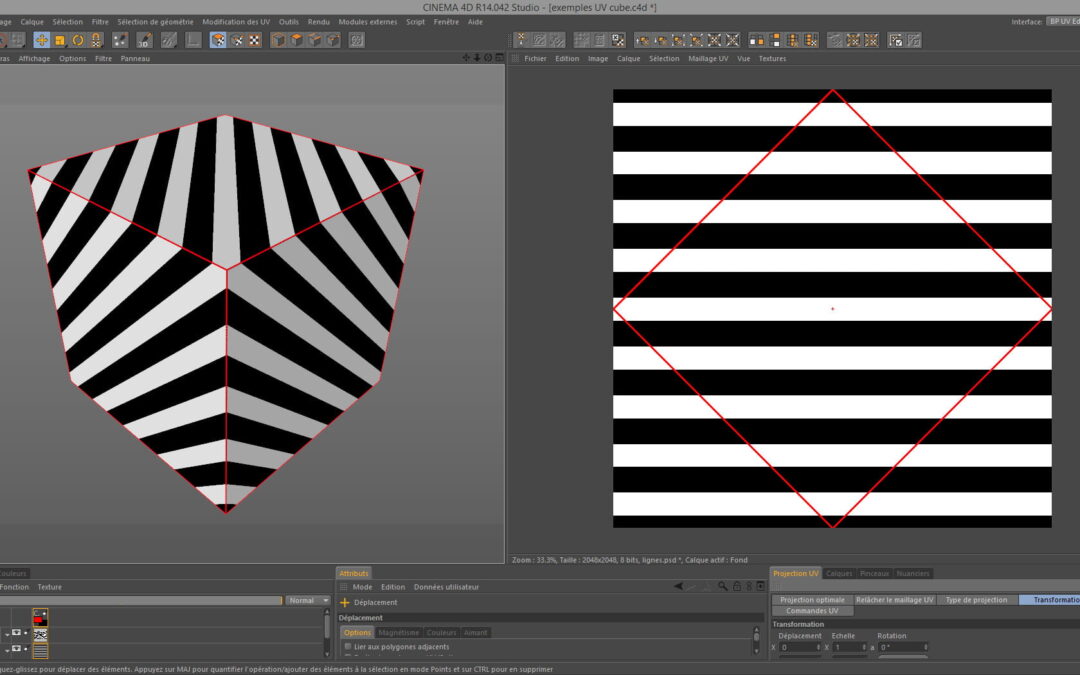Click the Relâcher le maillage UV button
Image resolution: width=1080 pixels, height=675 pixels.
(x=894, y=600)
